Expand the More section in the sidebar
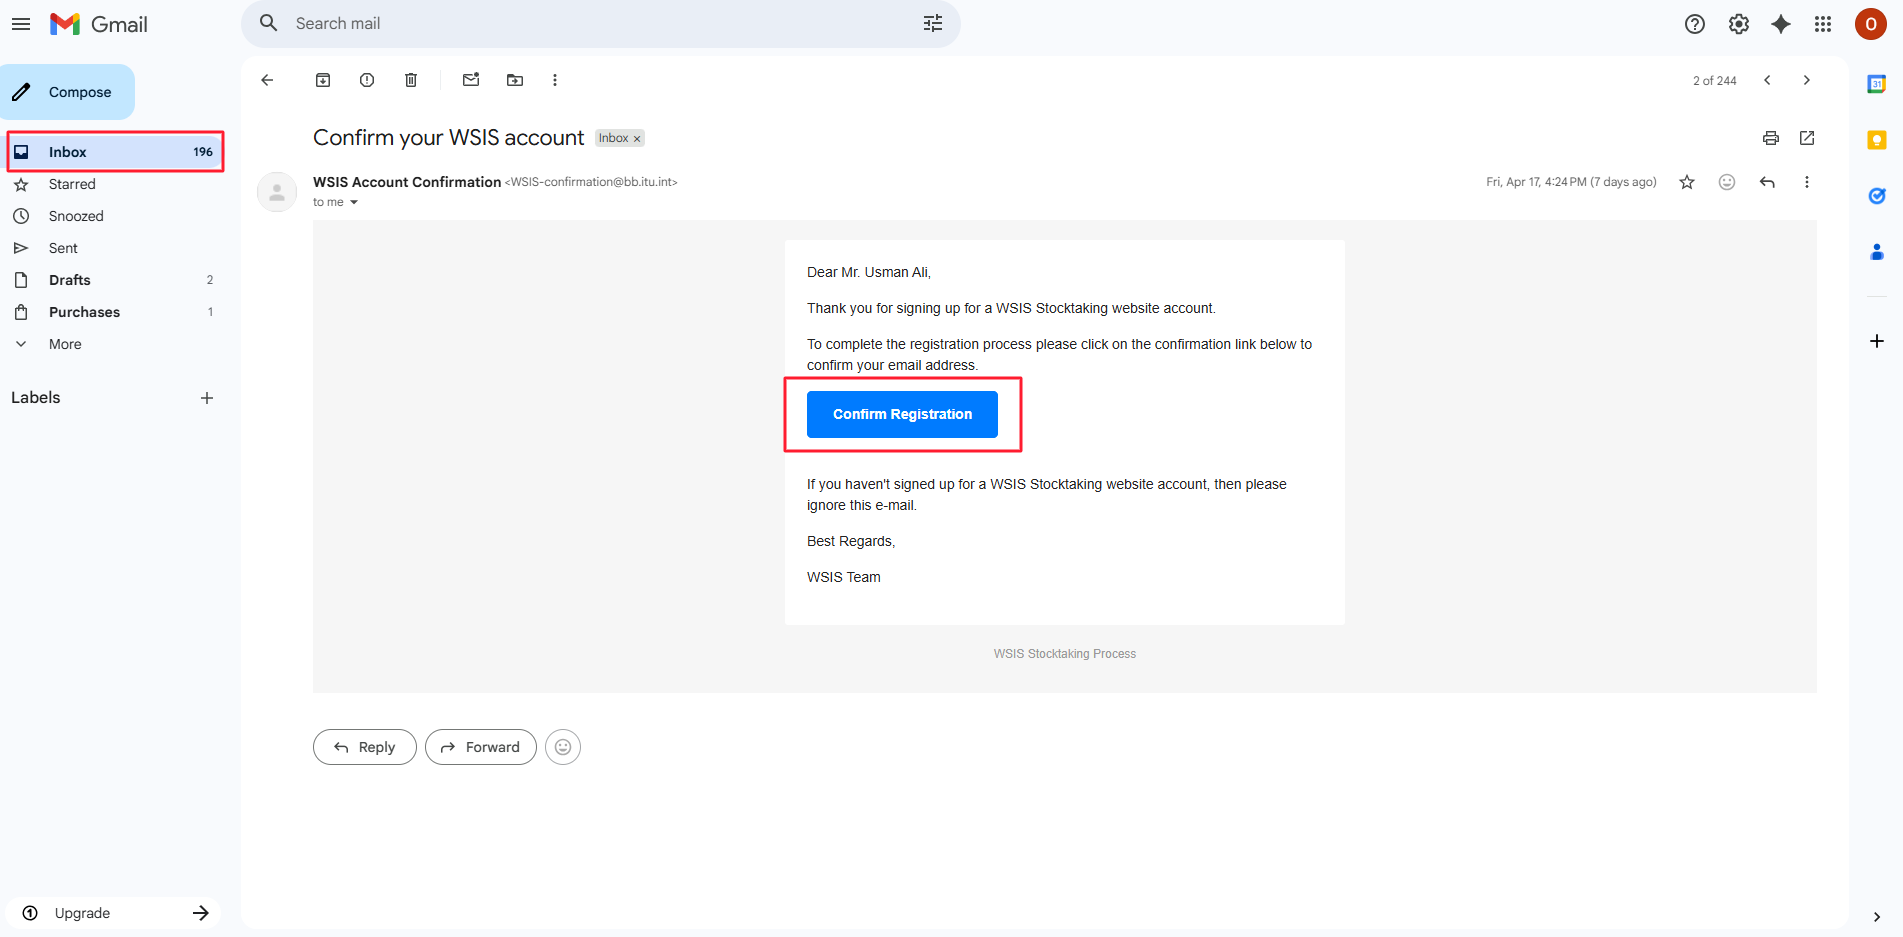 [x=65, y=344]
